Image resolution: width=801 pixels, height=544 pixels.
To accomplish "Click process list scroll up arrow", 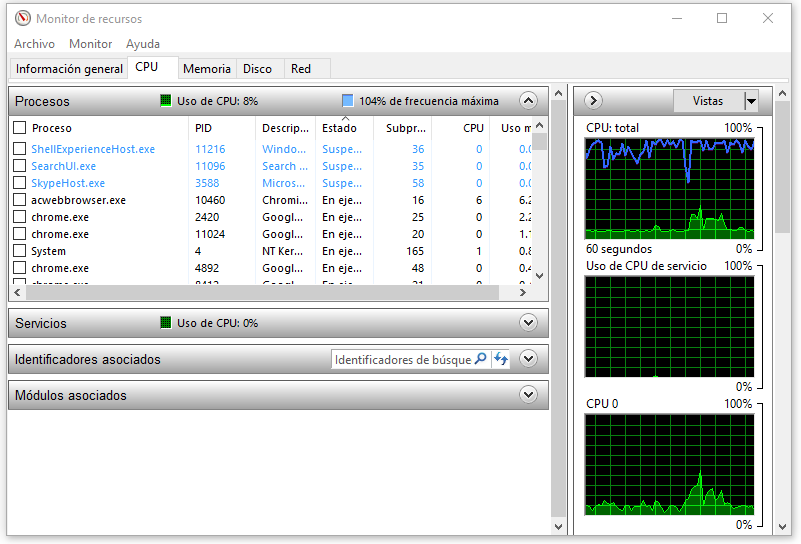I will click(x=539, y=125).
